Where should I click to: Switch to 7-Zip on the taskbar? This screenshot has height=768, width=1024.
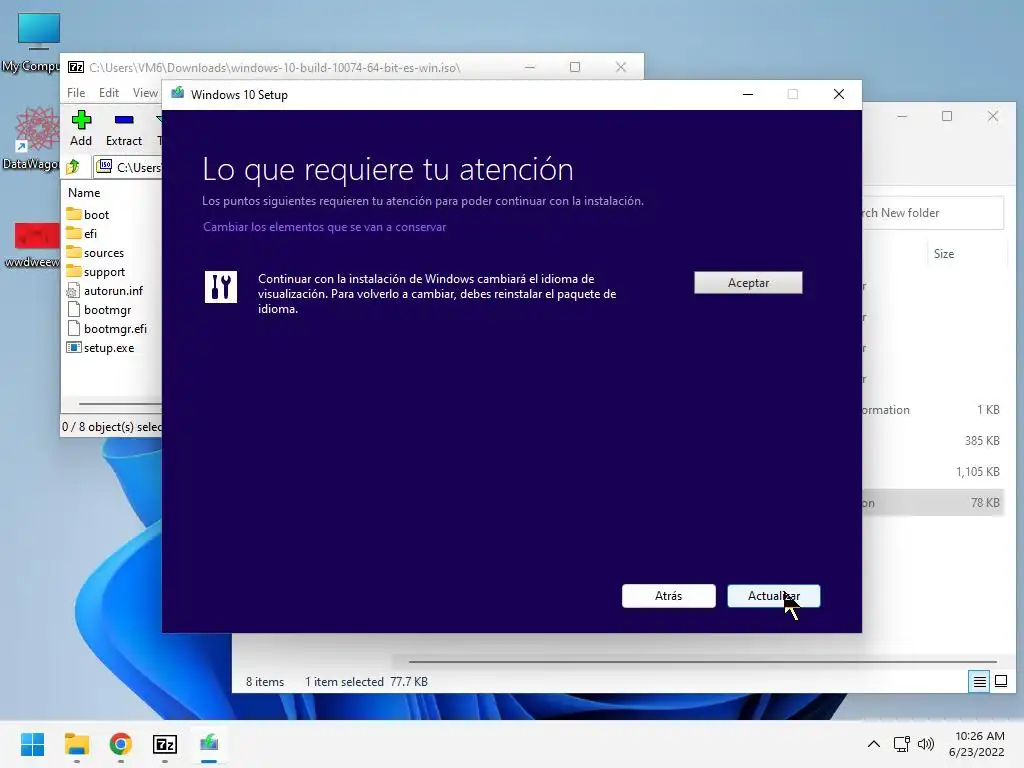165,744
